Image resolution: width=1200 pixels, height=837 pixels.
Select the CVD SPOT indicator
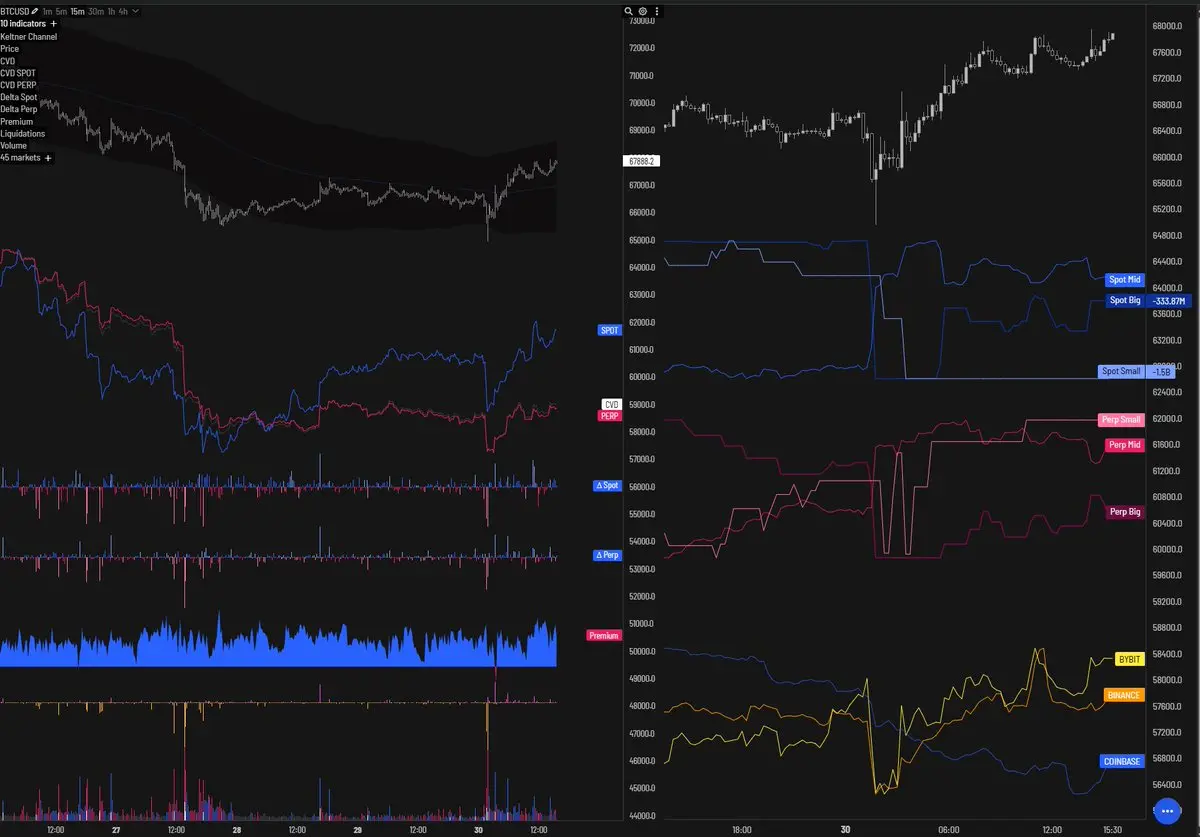(18, 73)
